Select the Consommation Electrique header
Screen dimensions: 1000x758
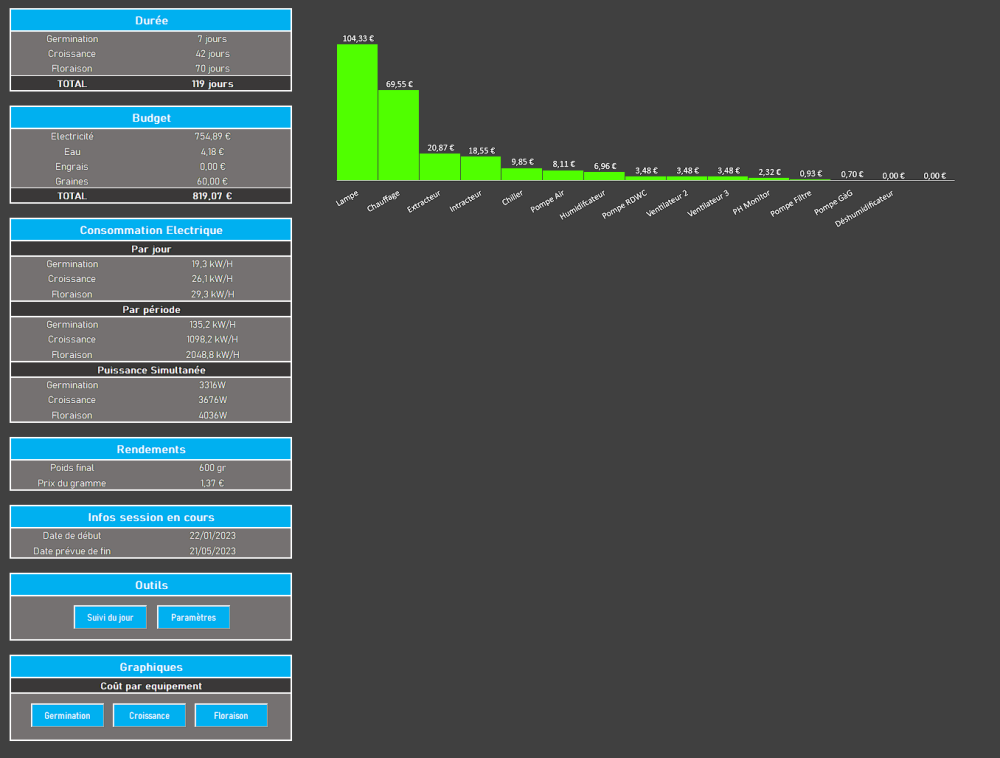point(151,230)
